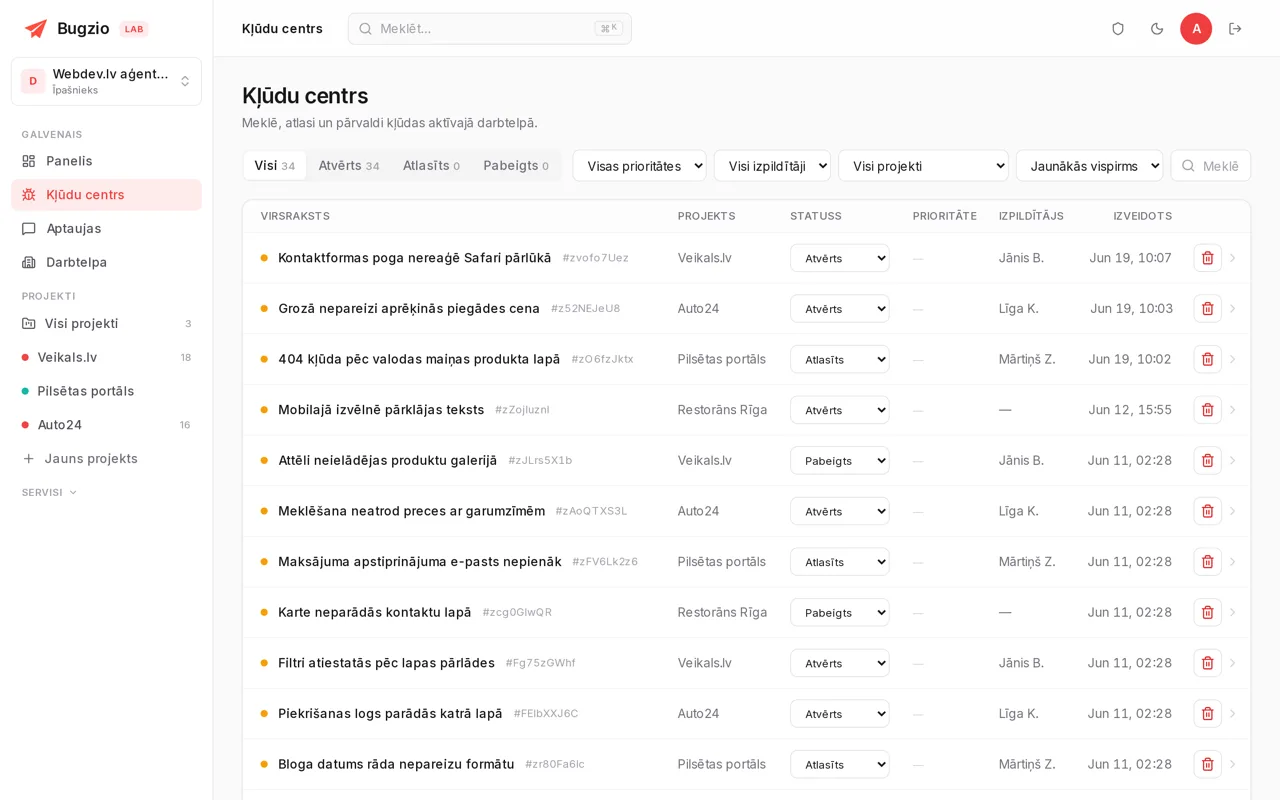Open details arrow for 404 kļūda row
1280x800 pixels.
pos(1232,359)
